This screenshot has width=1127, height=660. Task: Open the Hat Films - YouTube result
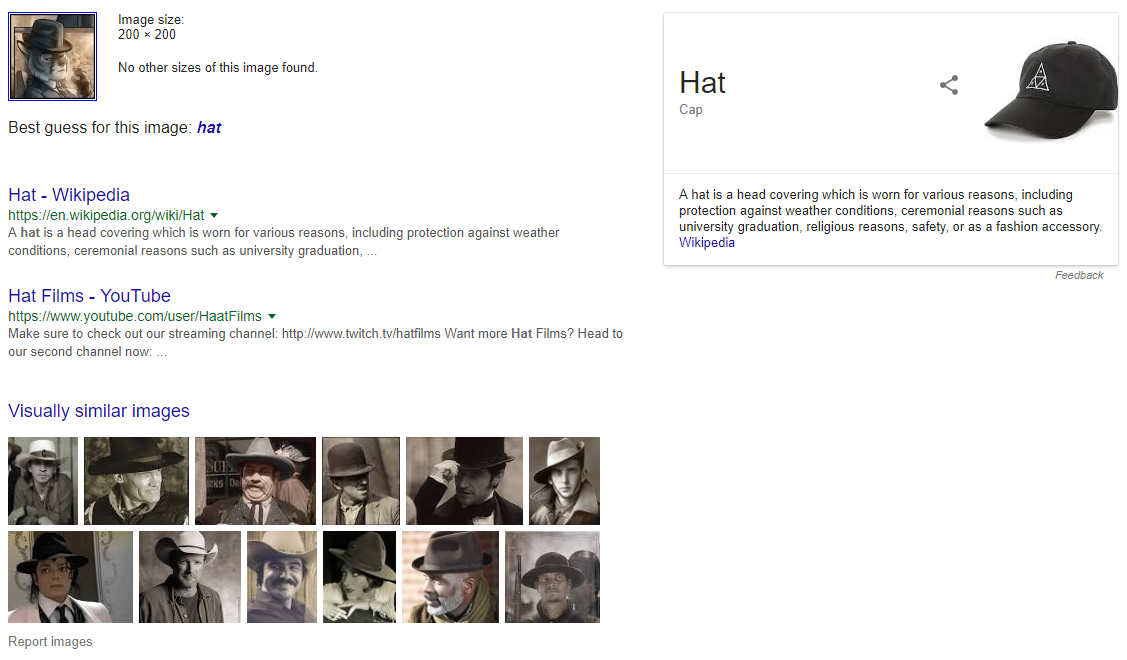(89, 296)
